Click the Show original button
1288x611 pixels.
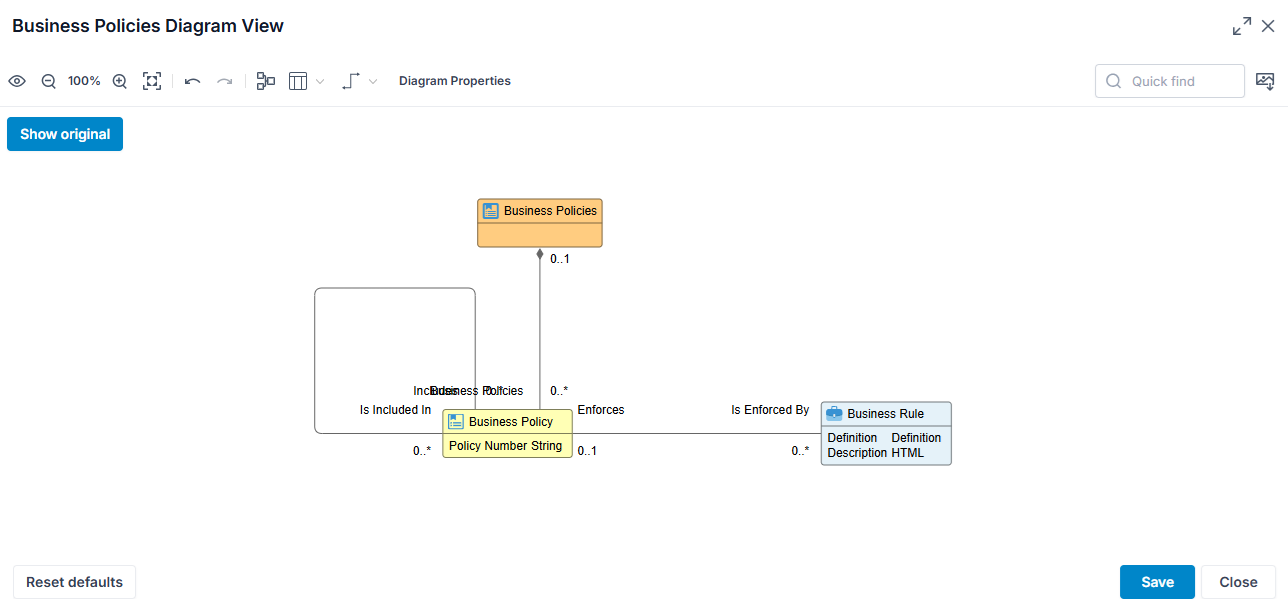[x=65, y=134]
